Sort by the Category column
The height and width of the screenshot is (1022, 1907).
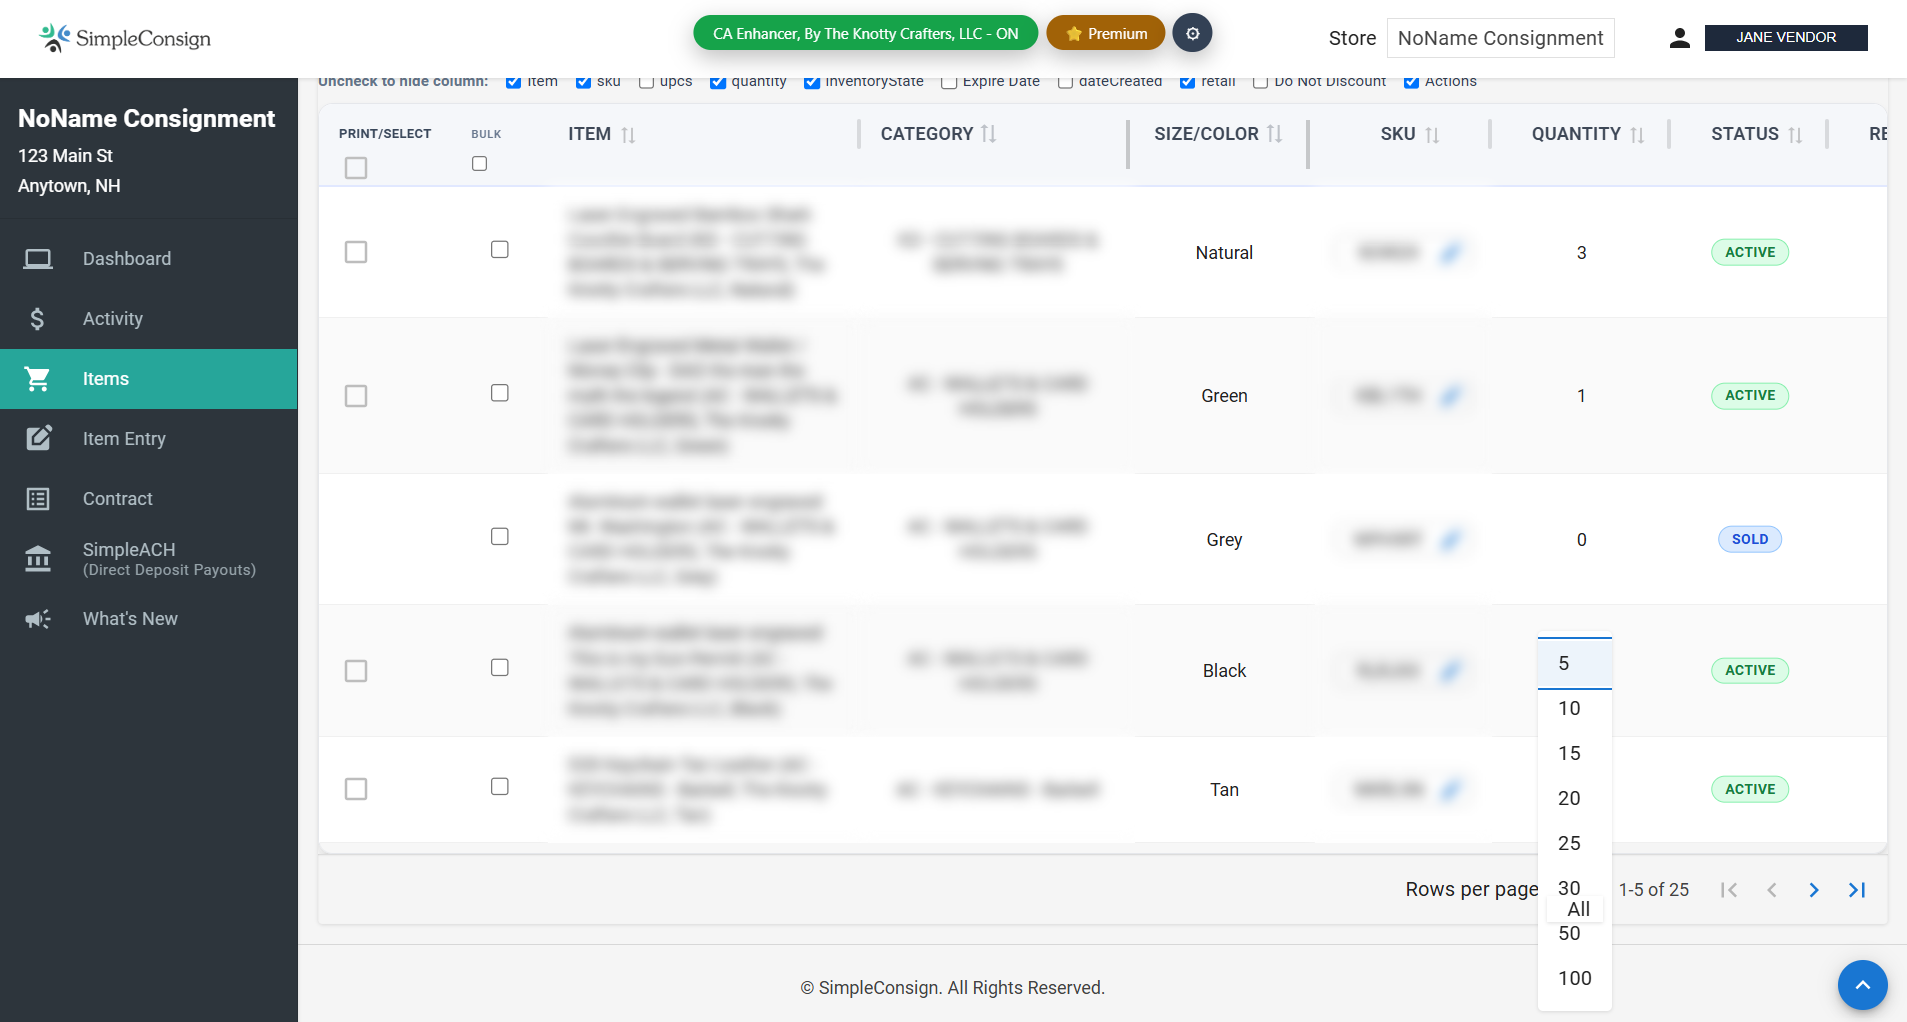(x=988, y=134)
